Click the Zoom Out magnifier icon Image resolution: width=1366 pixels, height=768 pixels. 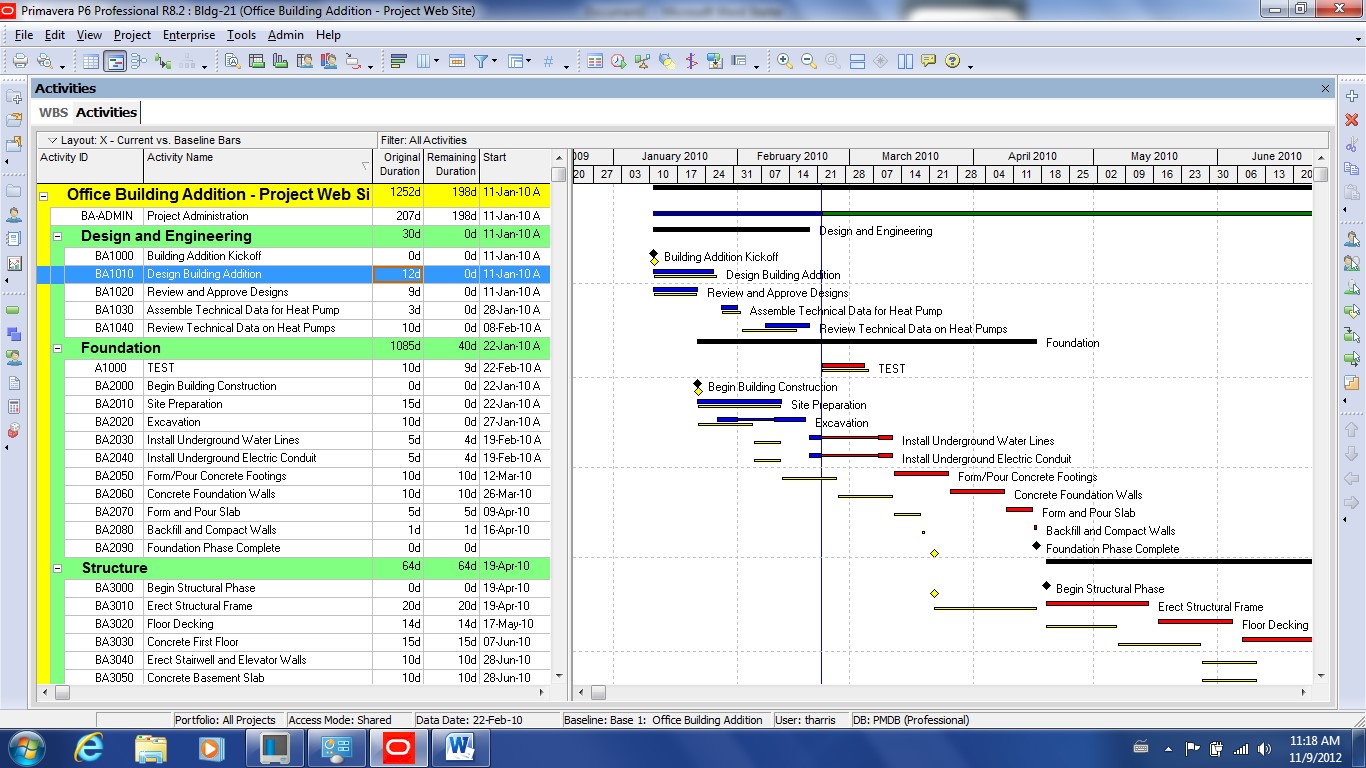point(809,61)
